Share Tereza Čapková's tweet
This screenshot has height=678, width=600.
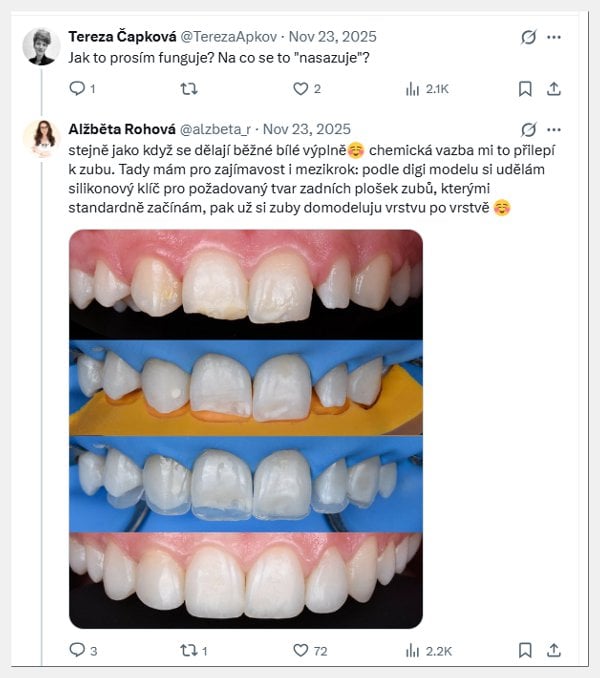pos(554,89)
